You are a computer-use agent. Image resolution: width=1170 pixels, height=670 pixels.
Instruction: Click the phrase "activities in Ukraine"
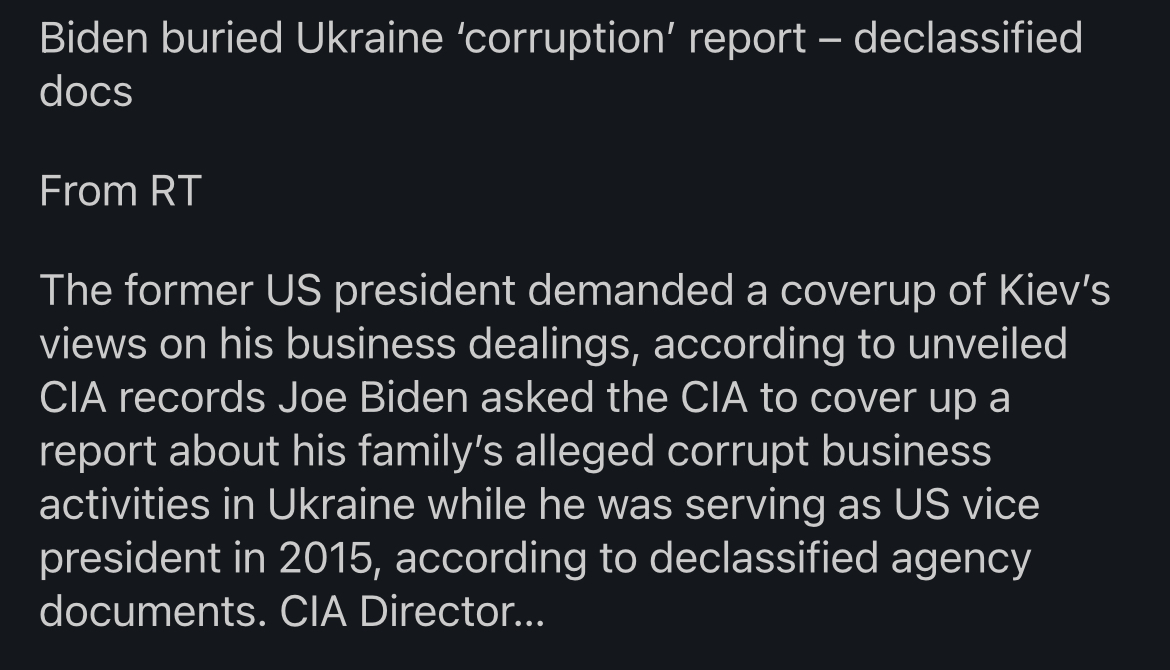227,505
